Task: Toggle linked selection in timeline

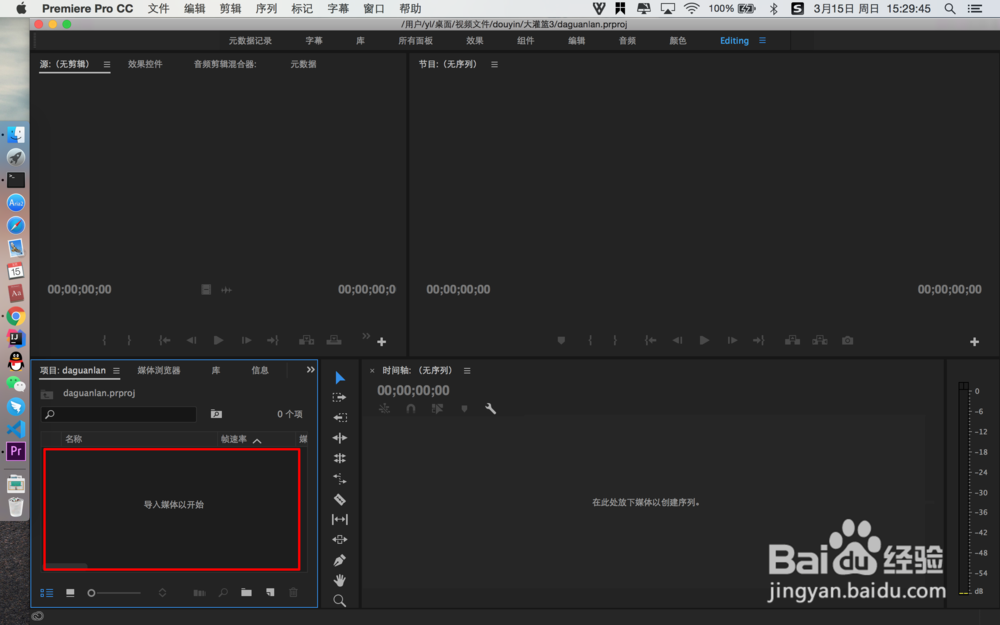Action: click(x=438, y=409)
